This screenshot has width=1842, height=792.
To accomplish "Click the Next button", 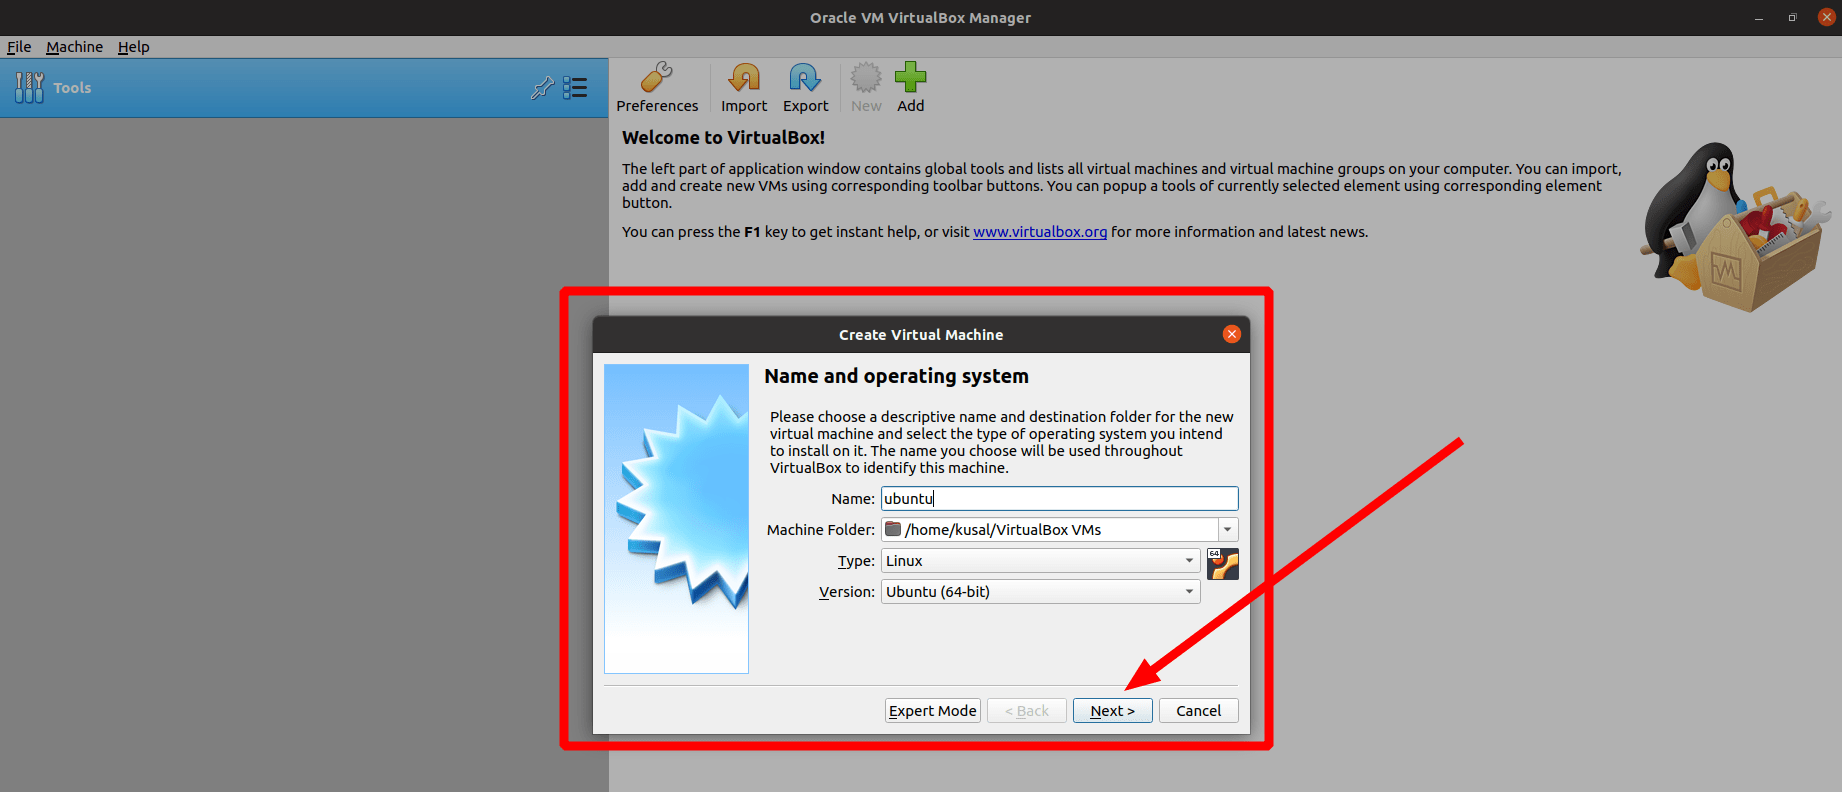I will tap(1112, 711).
